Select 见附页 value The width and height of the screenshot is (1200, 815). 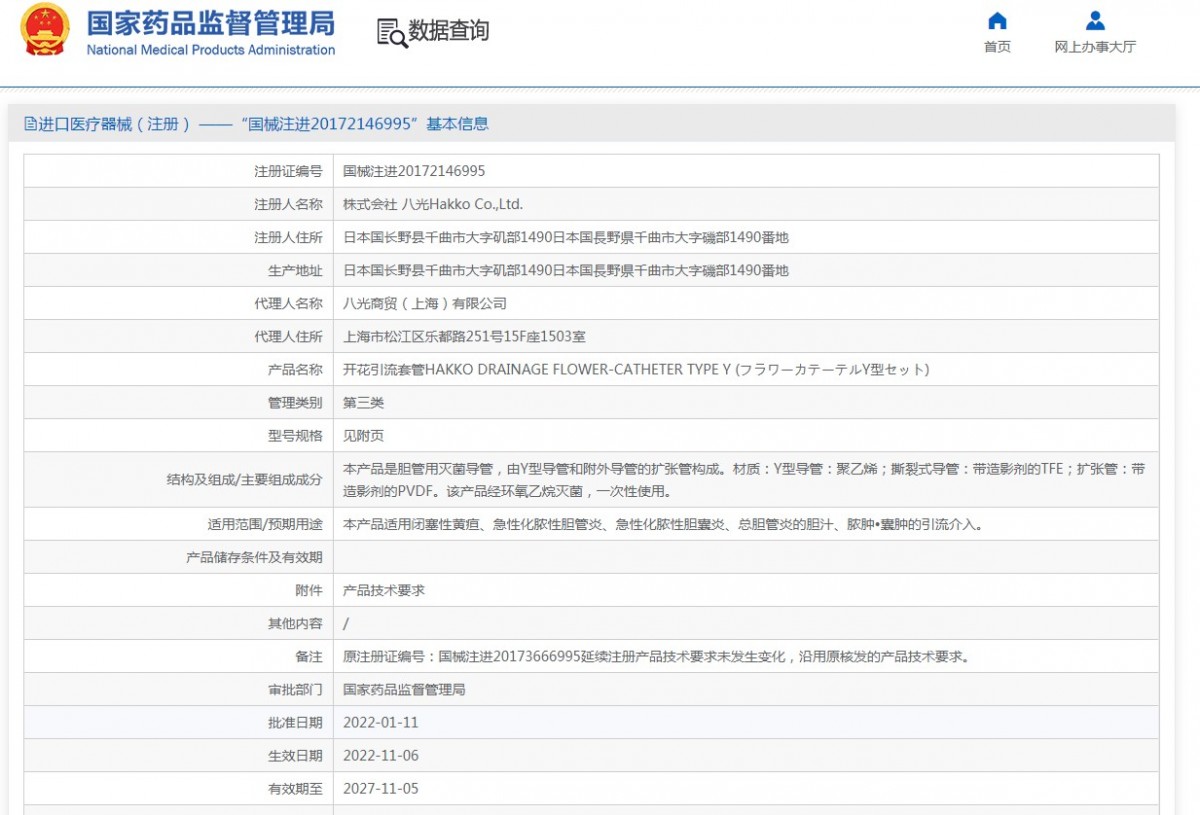point(363,435)
